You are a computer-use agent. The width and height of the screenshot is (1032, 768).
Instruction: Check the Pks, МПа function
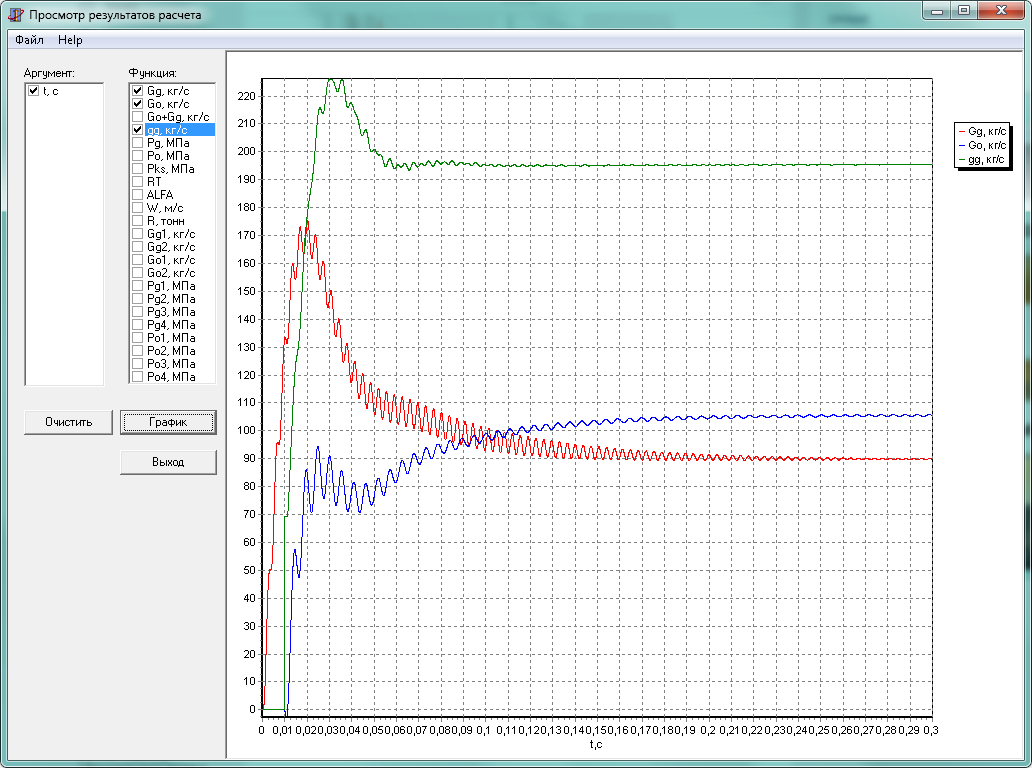pyautogui.click(x=138, y=169)
